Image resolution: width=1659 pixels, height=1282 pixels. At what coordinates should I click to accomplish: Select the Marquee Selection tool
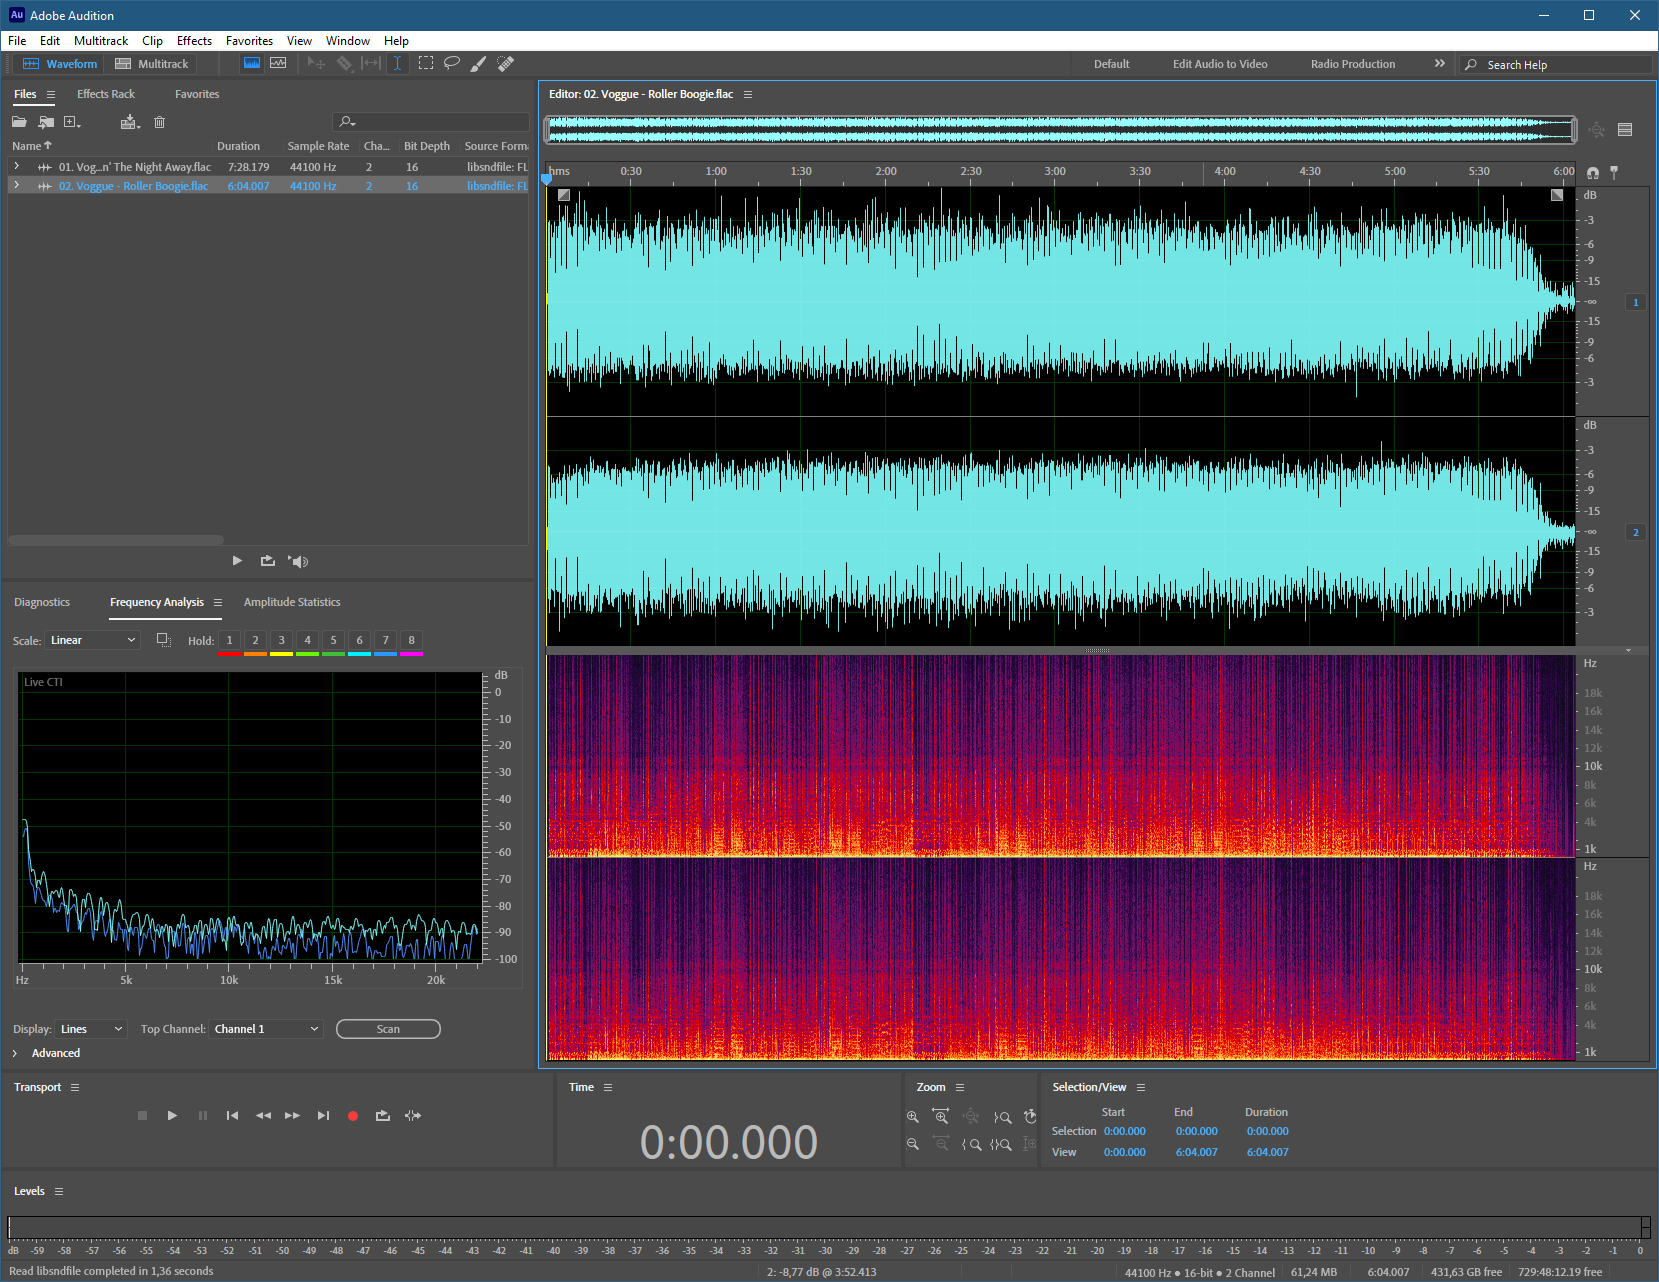point(426,63)
